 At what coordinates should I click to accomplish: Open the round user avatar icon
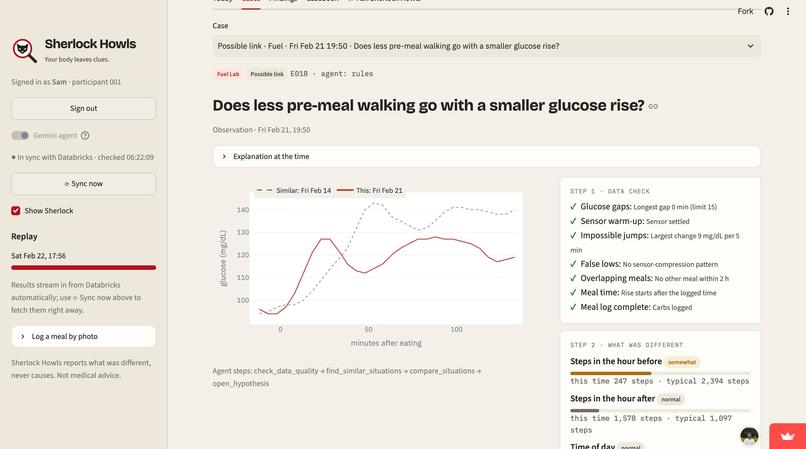coord(749,436)
